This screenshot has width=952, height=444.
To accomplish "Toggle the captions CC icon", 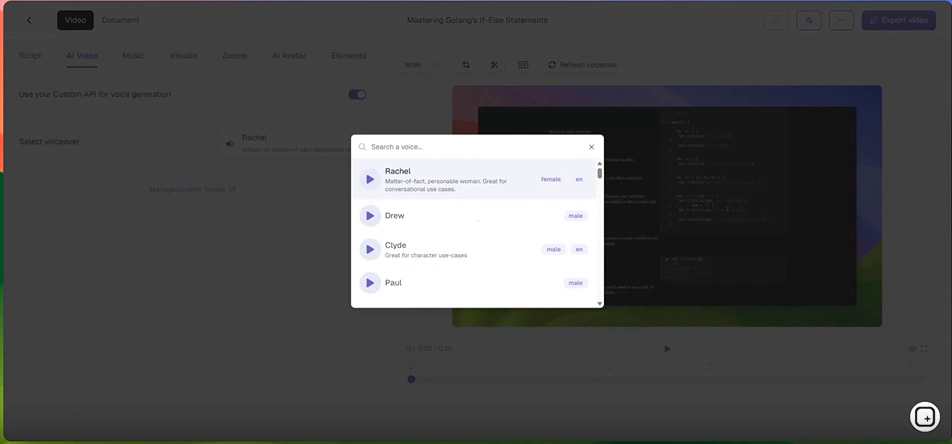I will coord(523,65).
